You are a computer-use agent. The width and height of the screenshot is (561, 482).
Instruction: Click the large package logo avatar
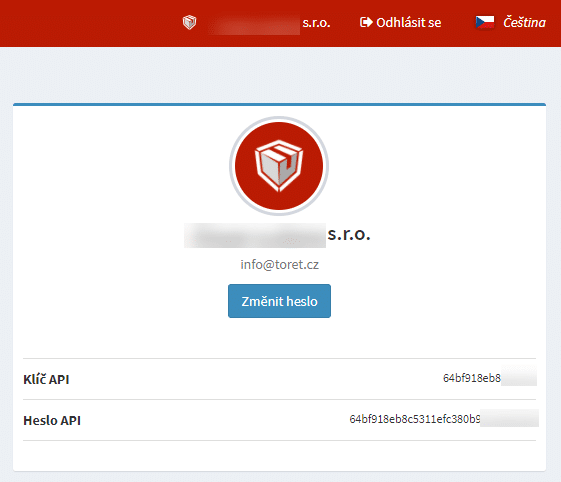279,166
